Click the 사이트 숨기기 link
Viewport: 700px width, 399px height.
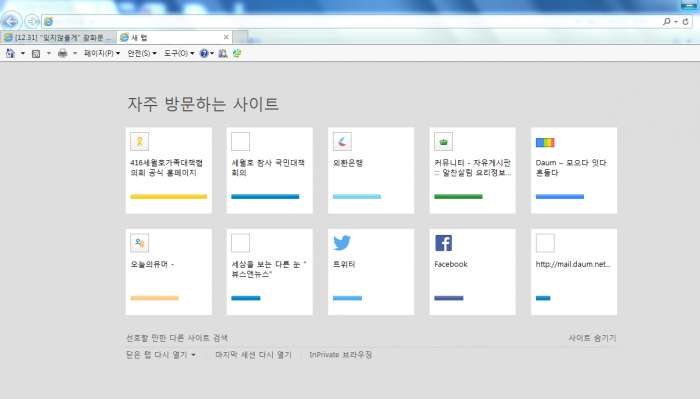pyautogui.click(x=592, y=338)
